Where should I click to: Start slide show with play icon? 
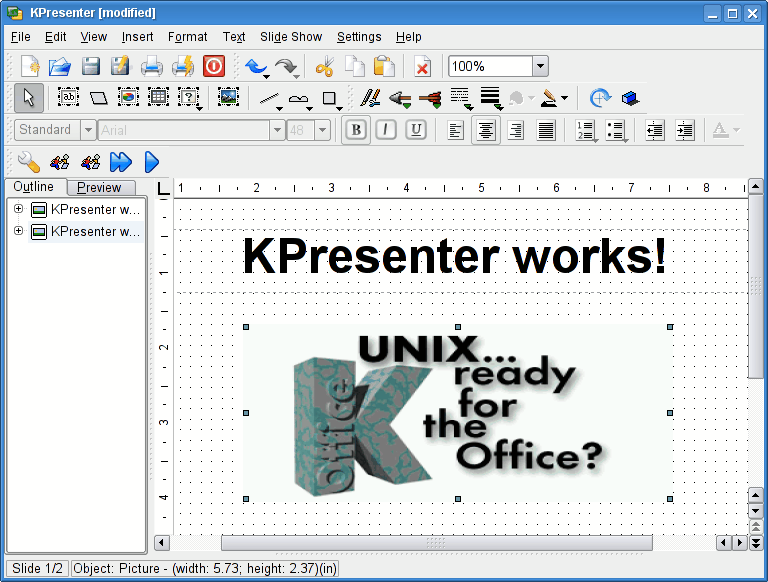tap(152, 161)
